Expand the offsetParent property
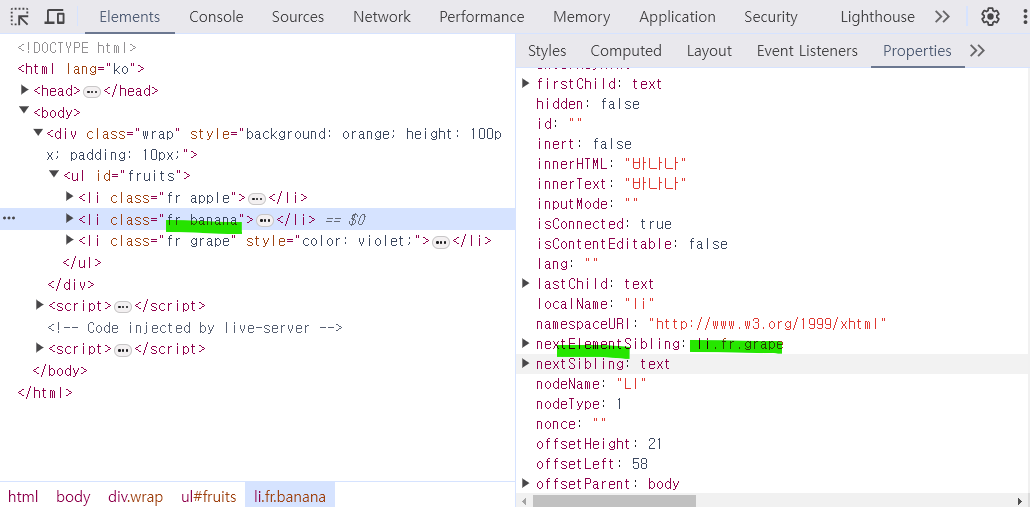Screen dimensions: 1030x507 [526, 484]
